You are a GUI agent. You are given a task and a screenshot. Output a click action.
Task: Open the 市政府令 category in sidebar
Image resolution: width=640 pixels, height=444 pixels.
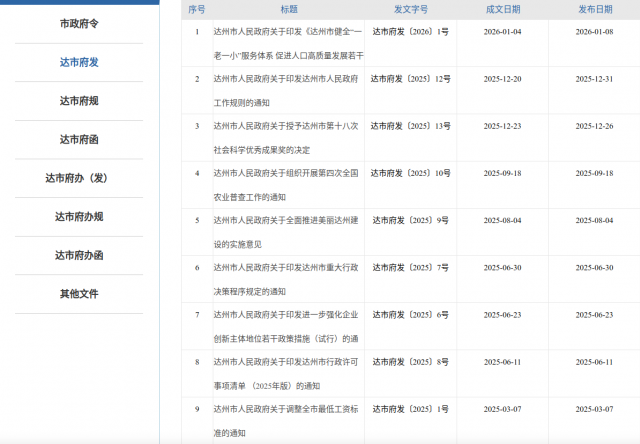pos(79,23)
